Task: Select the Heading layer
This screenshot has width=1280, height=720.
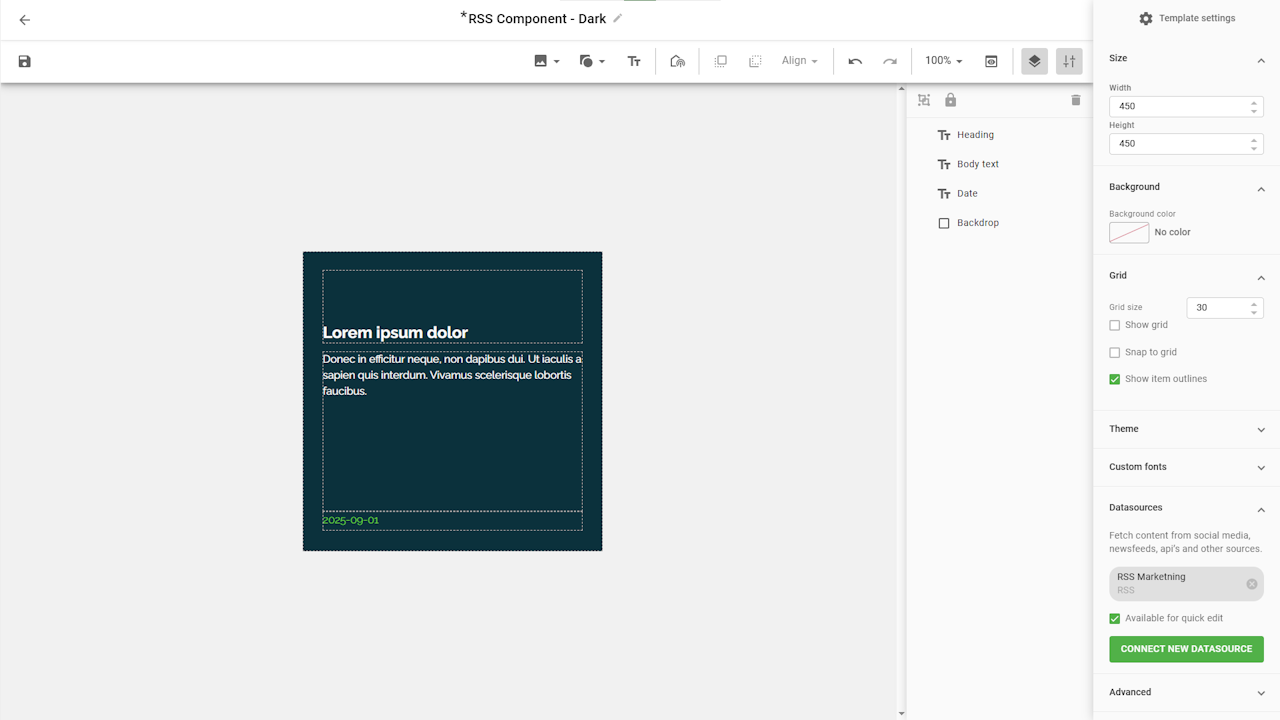Action: pyautogui.click(x=975, y=135)
